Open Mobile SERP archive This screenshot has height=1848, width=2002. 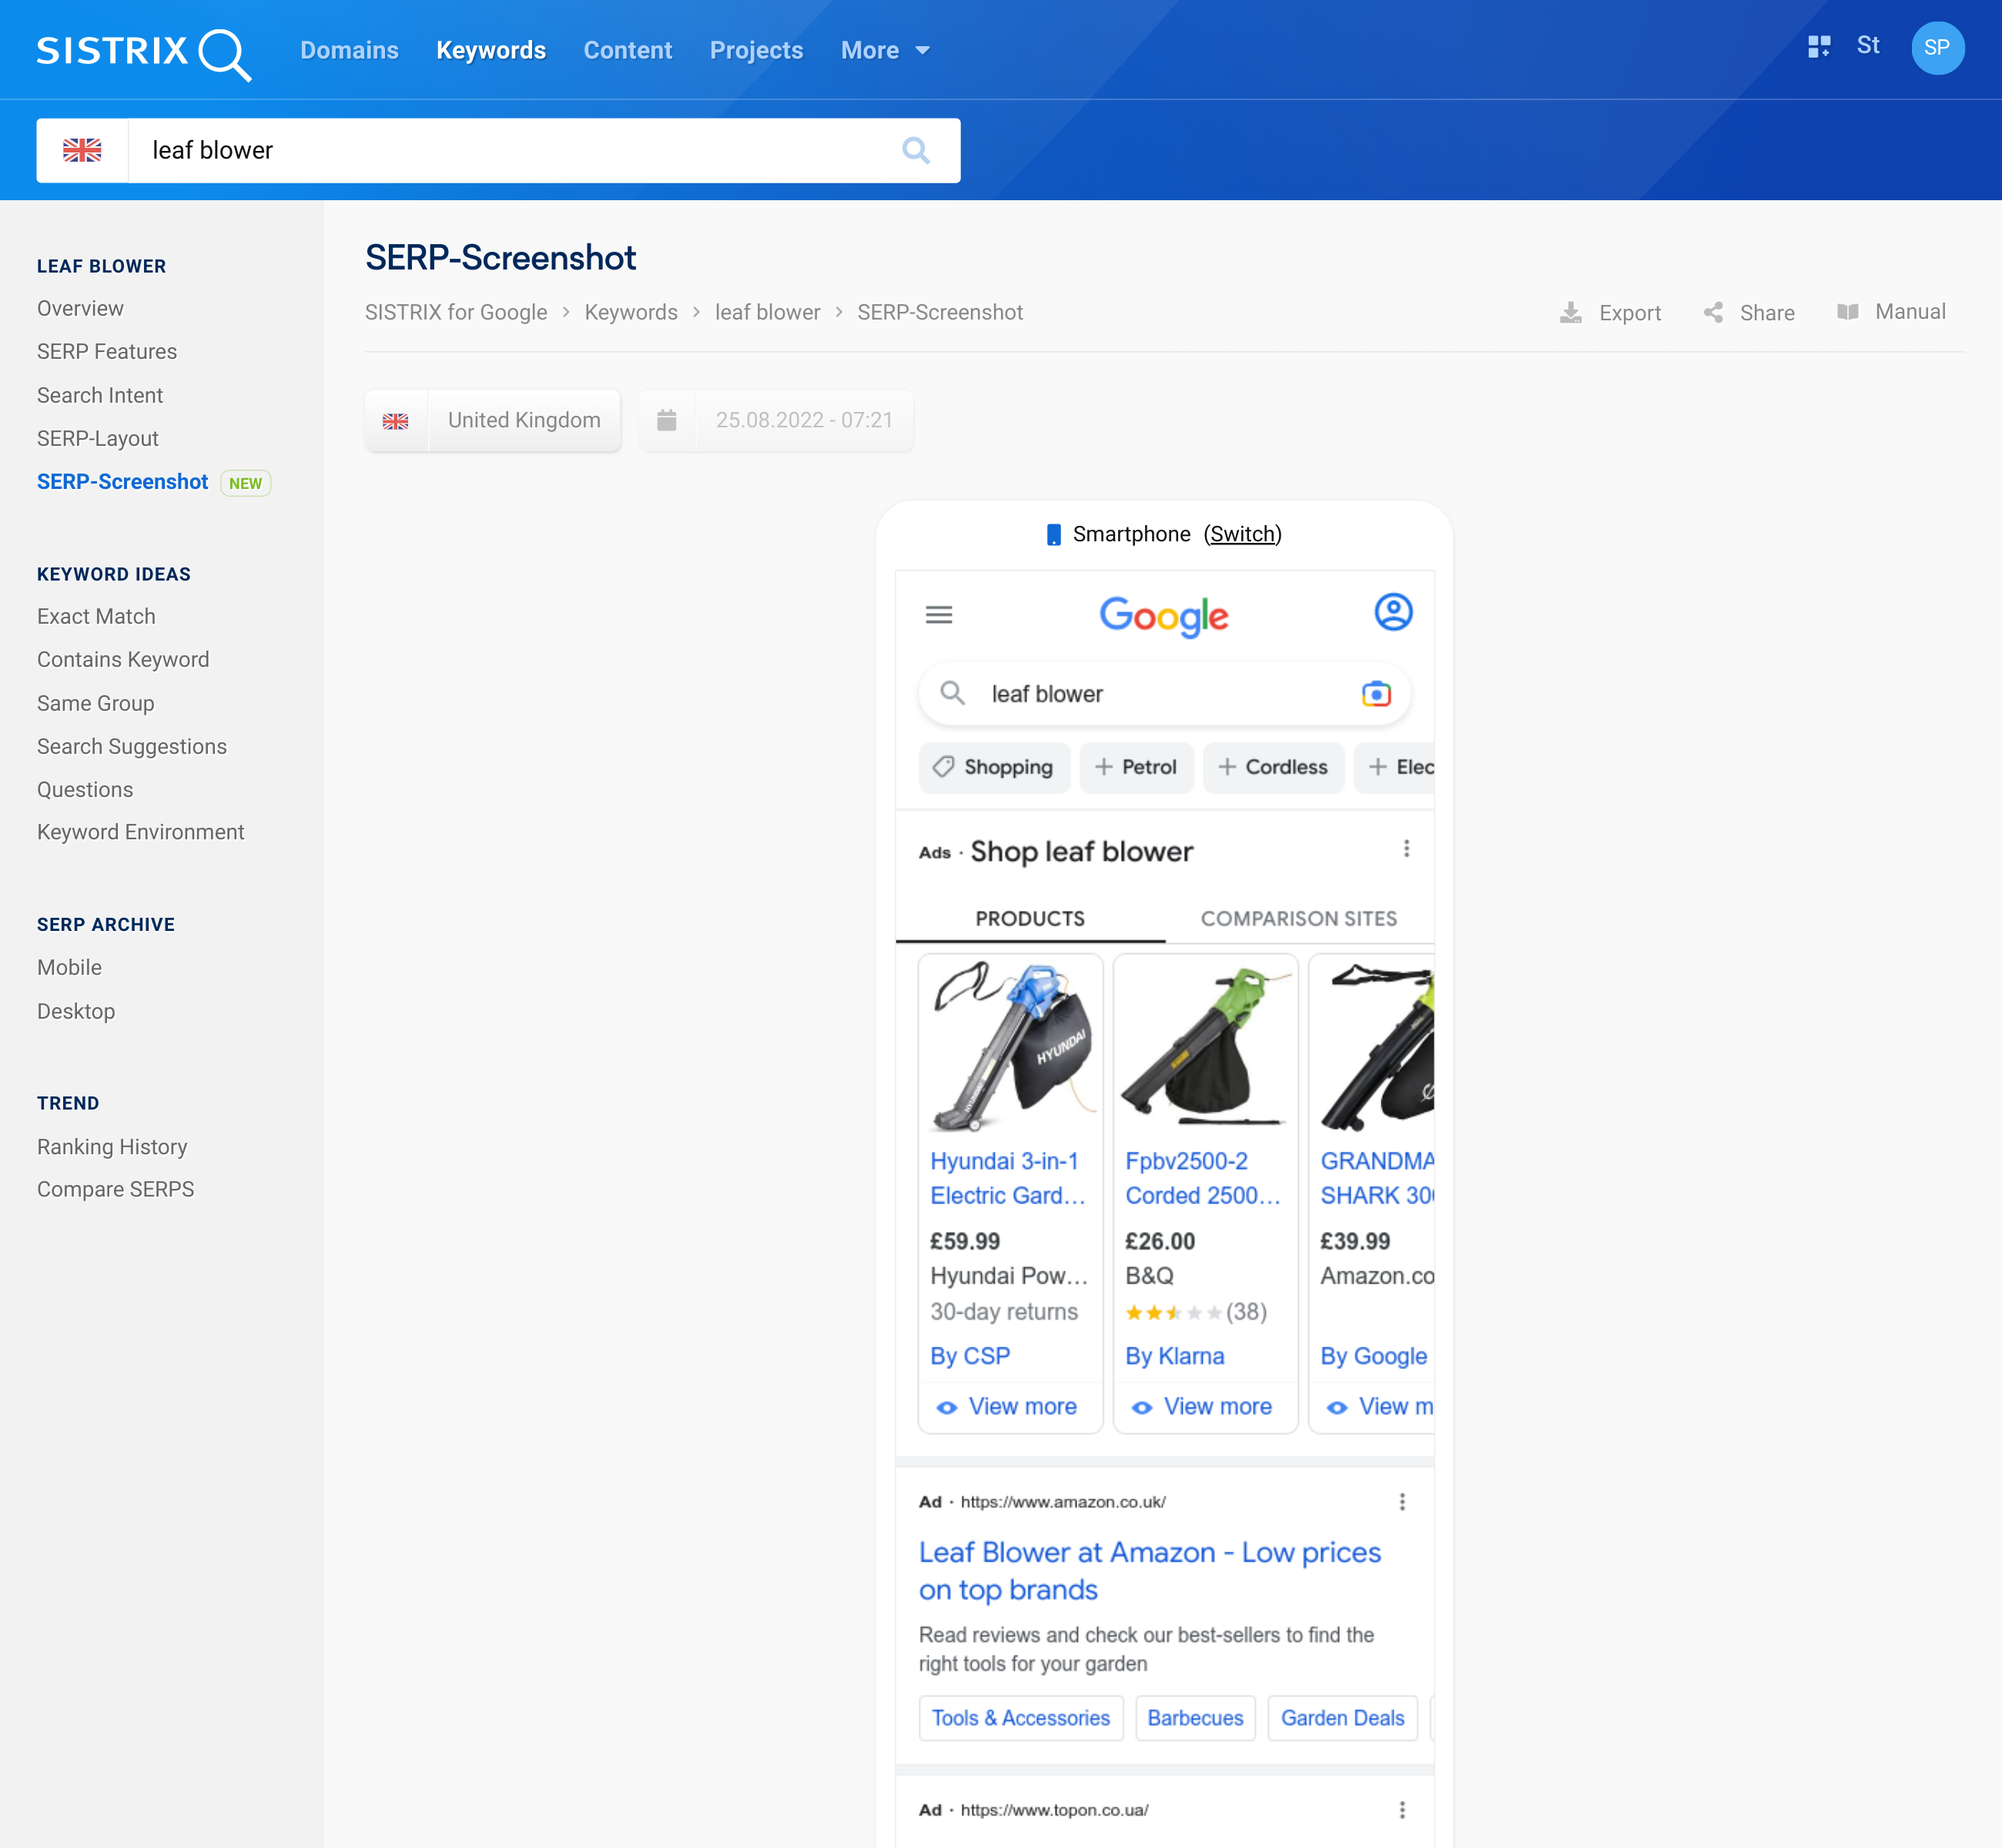(x=69, y=968)
